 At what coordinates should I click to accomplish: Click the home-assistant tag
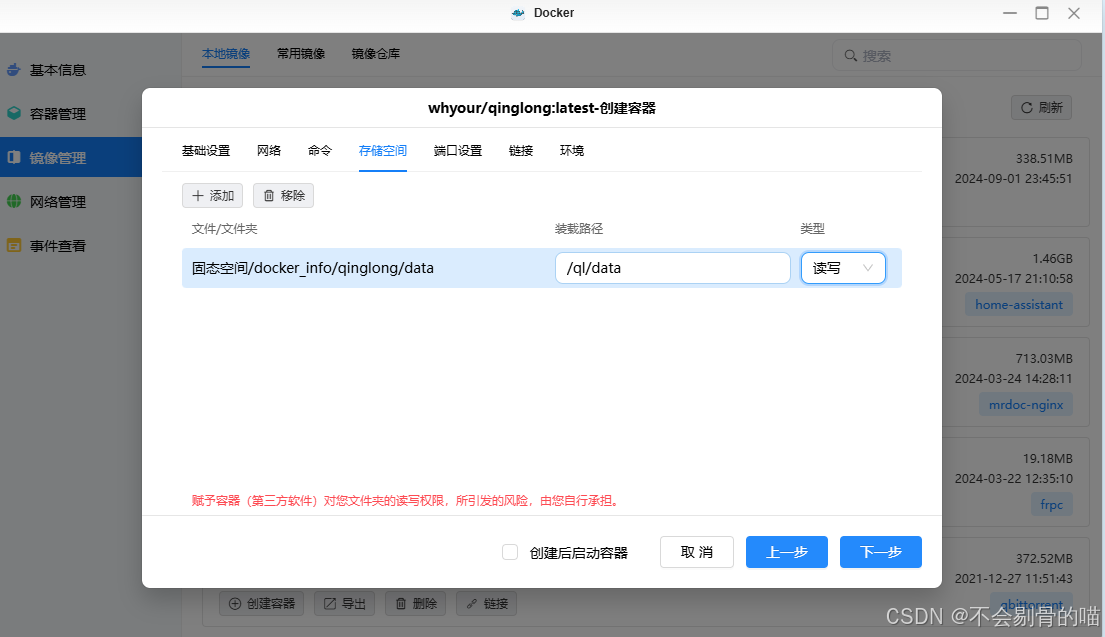(1019, 305)
